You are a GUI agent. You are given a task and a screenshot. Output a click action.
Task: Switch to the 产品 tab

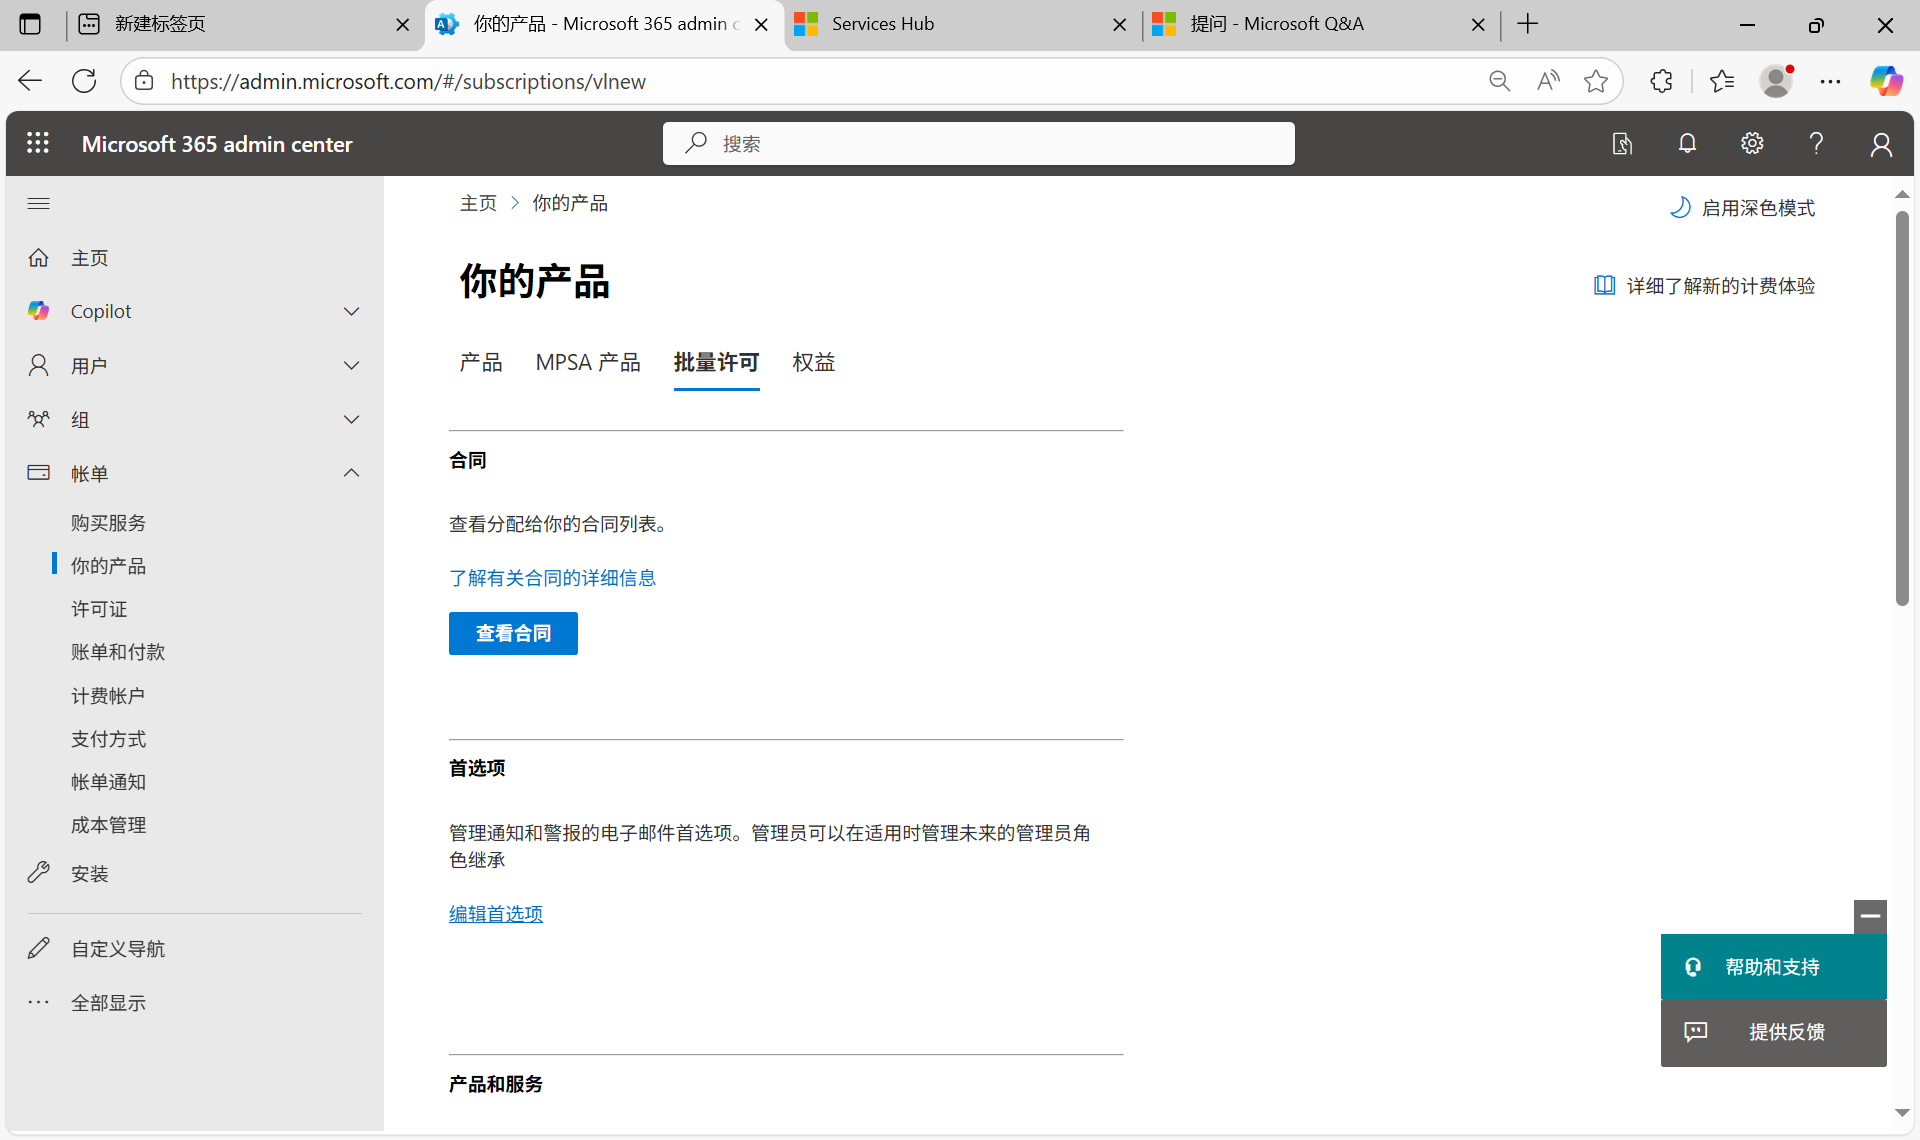(x=481, y=362)
